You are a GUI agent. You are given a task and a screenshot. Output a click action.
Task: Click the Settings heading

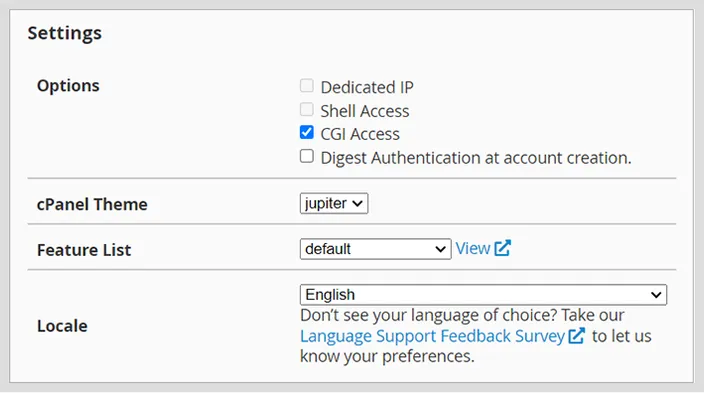[x=65, y=33]
